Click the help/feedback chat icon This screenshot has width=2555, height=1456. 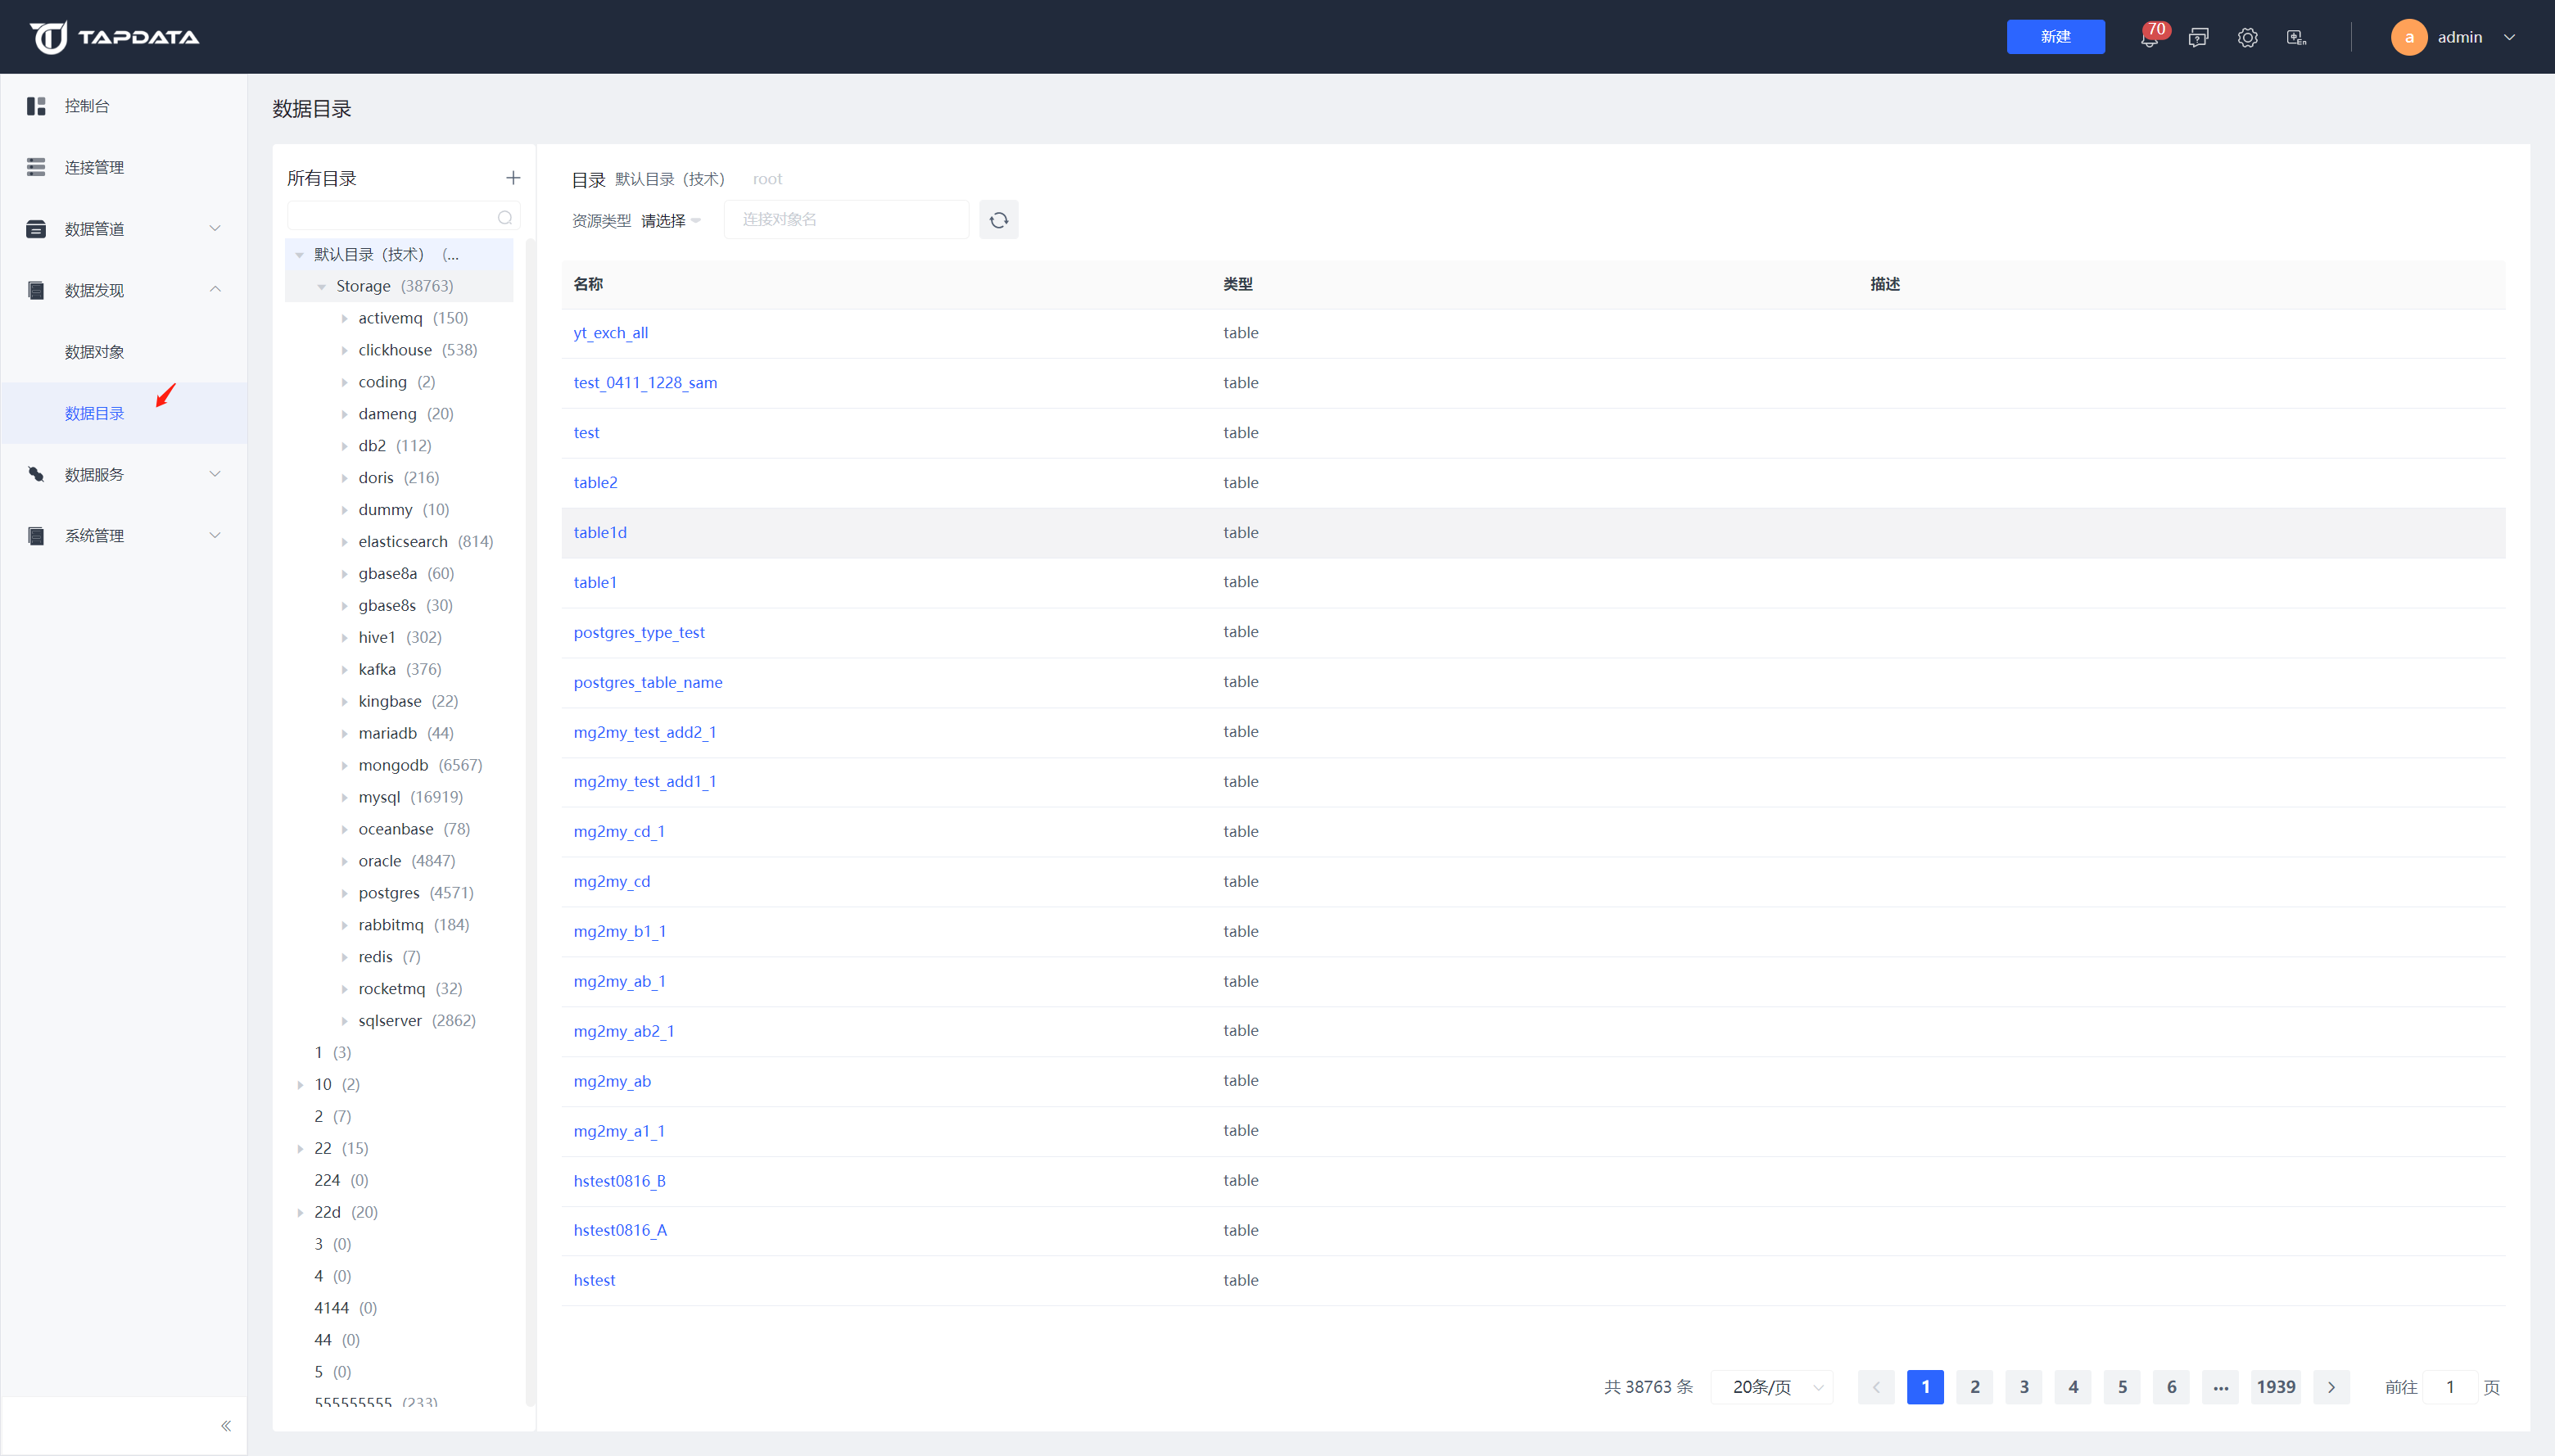2198,38
